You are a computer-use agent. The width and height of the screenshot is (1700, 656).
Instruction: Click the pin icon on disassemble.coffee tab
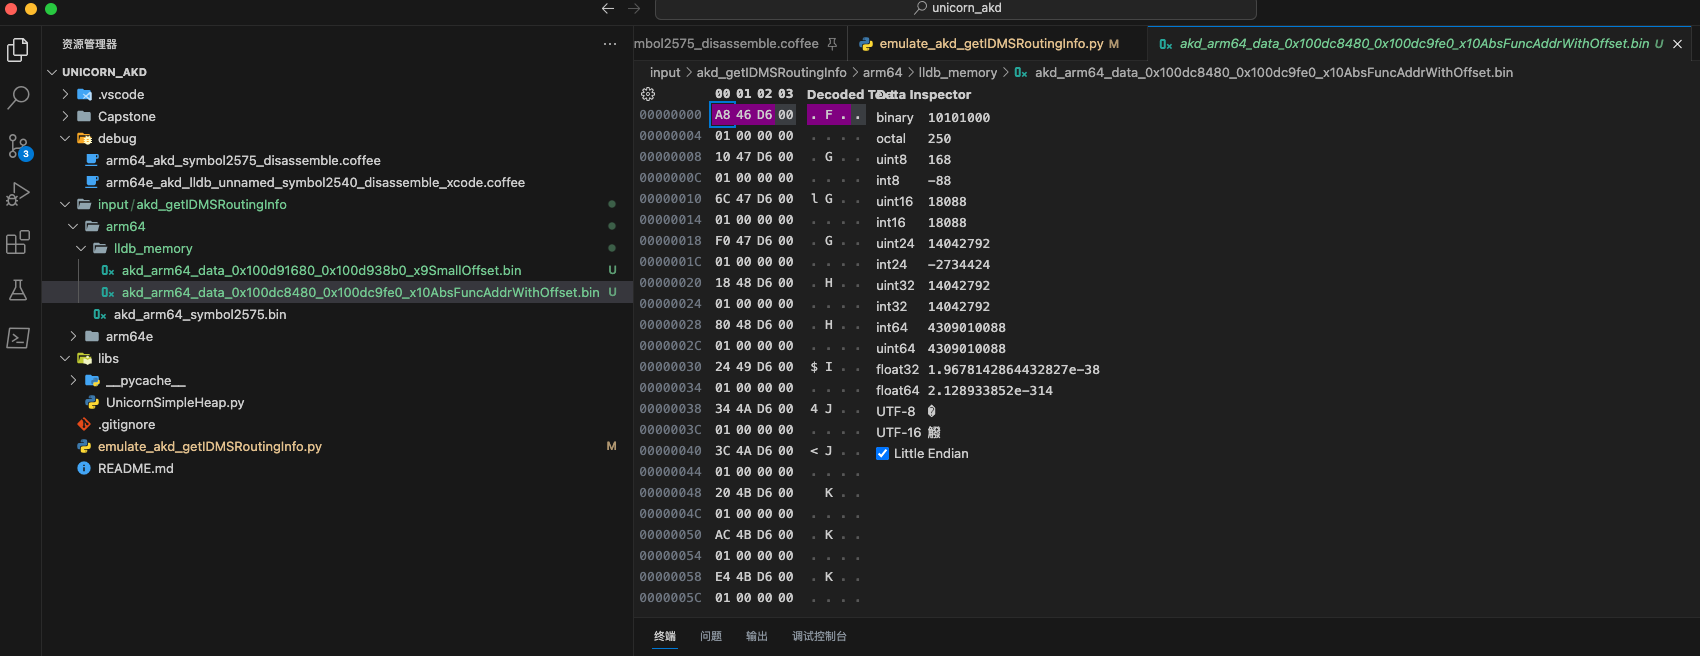point(832,43)
